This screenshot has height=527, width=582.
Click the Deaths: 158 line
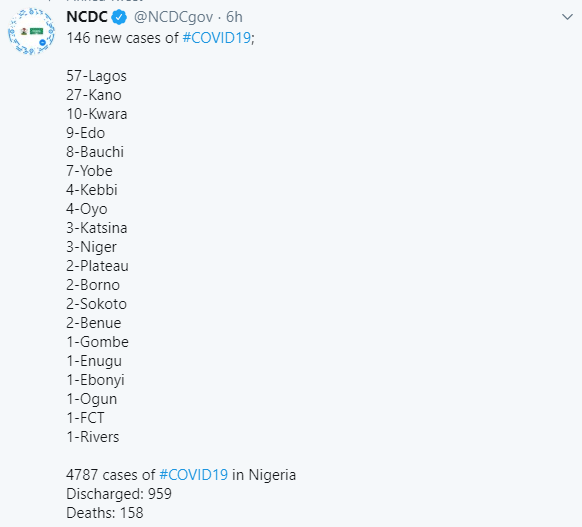tap(105, 513)
